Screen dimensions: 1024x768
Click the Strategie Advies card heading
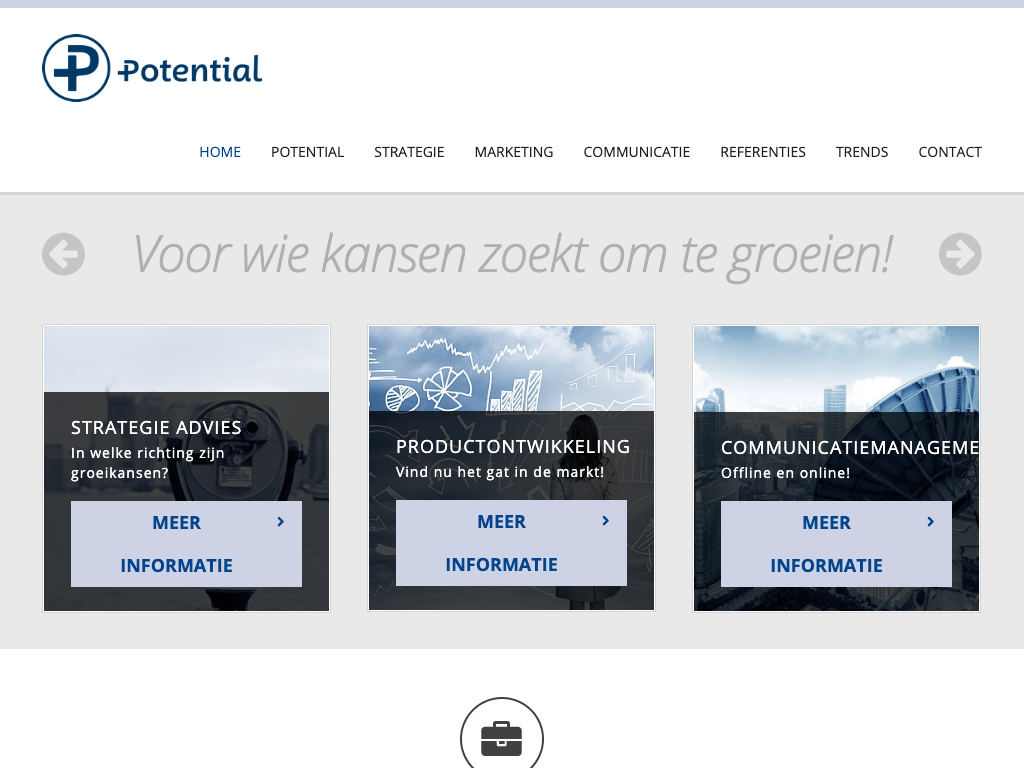click(156, 428)
